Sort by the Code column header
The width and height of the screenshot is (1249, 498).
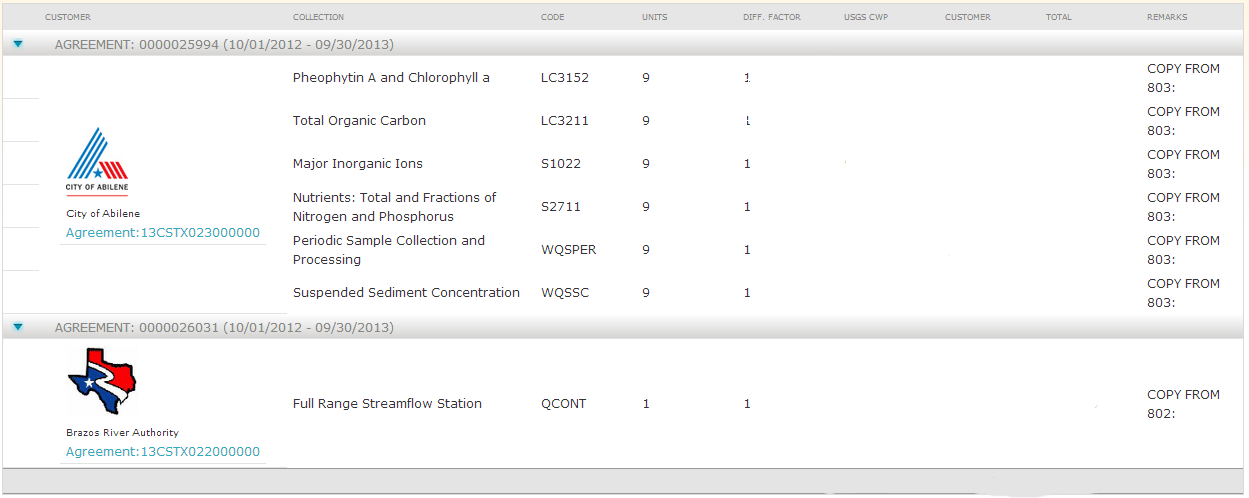coord(552,17)
